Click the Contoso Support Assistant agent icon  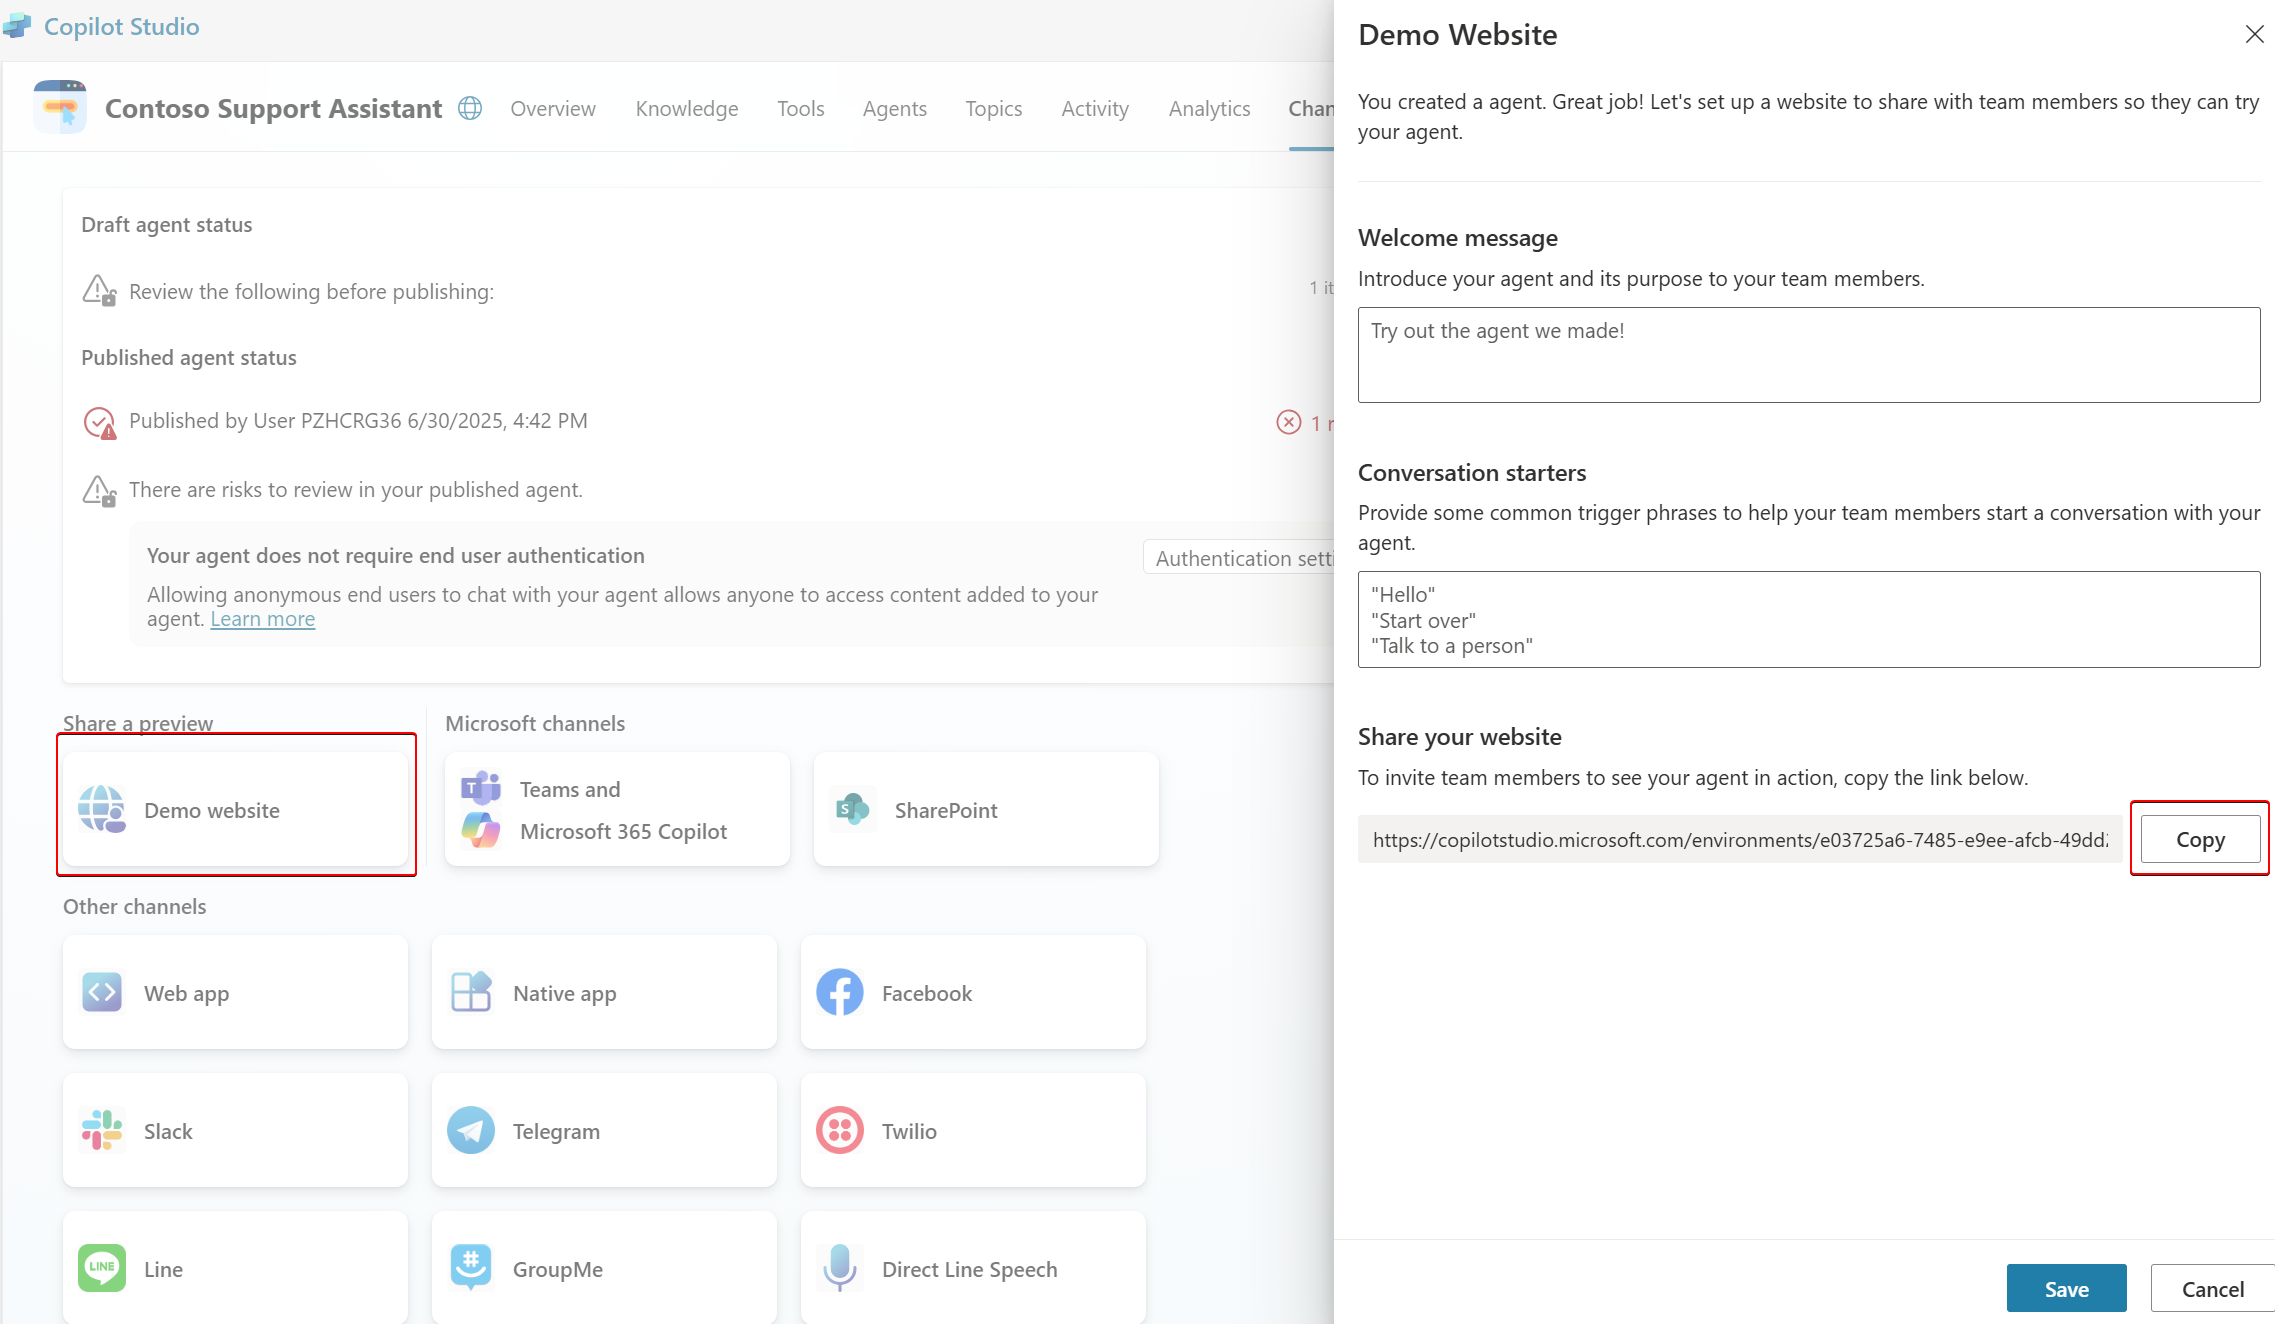[x=60, y=107]
